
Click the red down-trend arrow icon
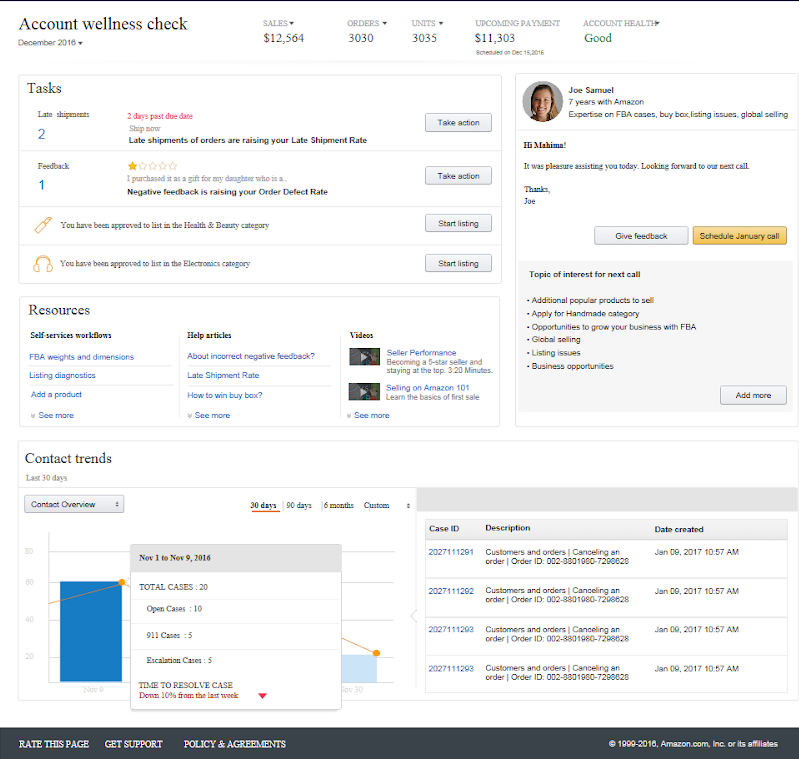click(x=262, y=696)
